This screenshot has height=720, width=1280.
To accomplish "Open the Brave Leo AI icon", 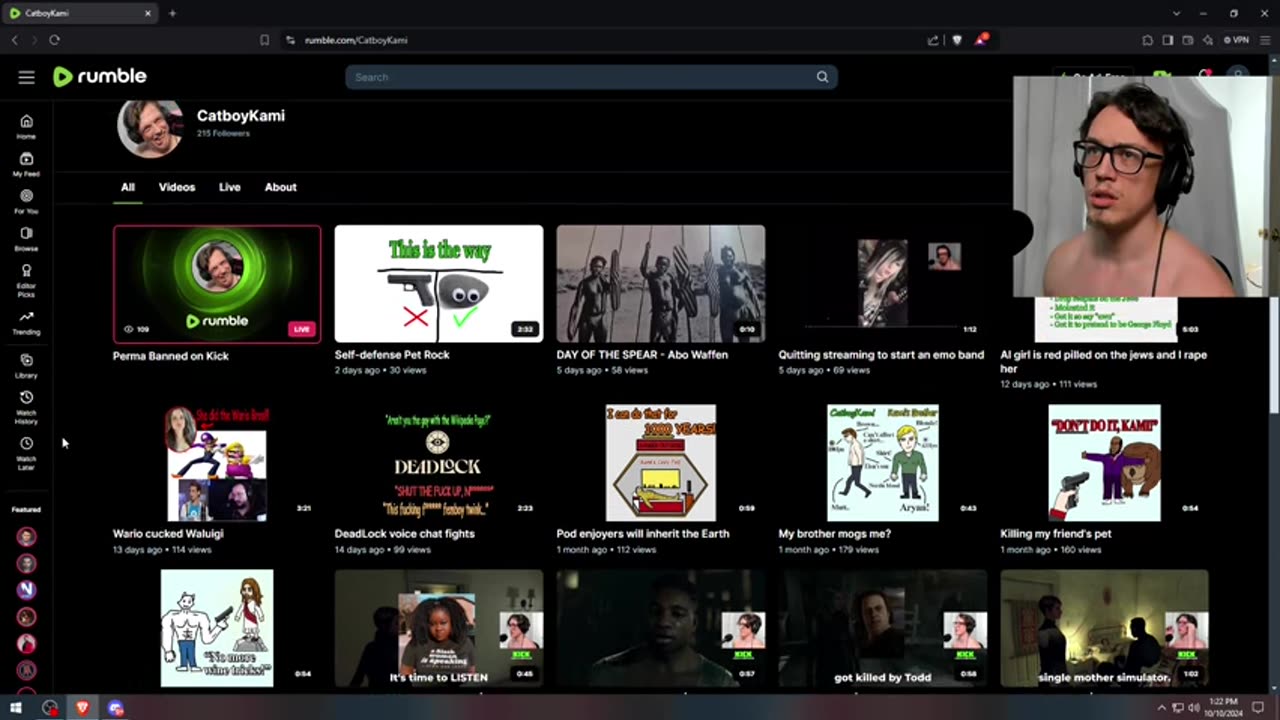I will pyautogui.click(x=1207, y=40).
